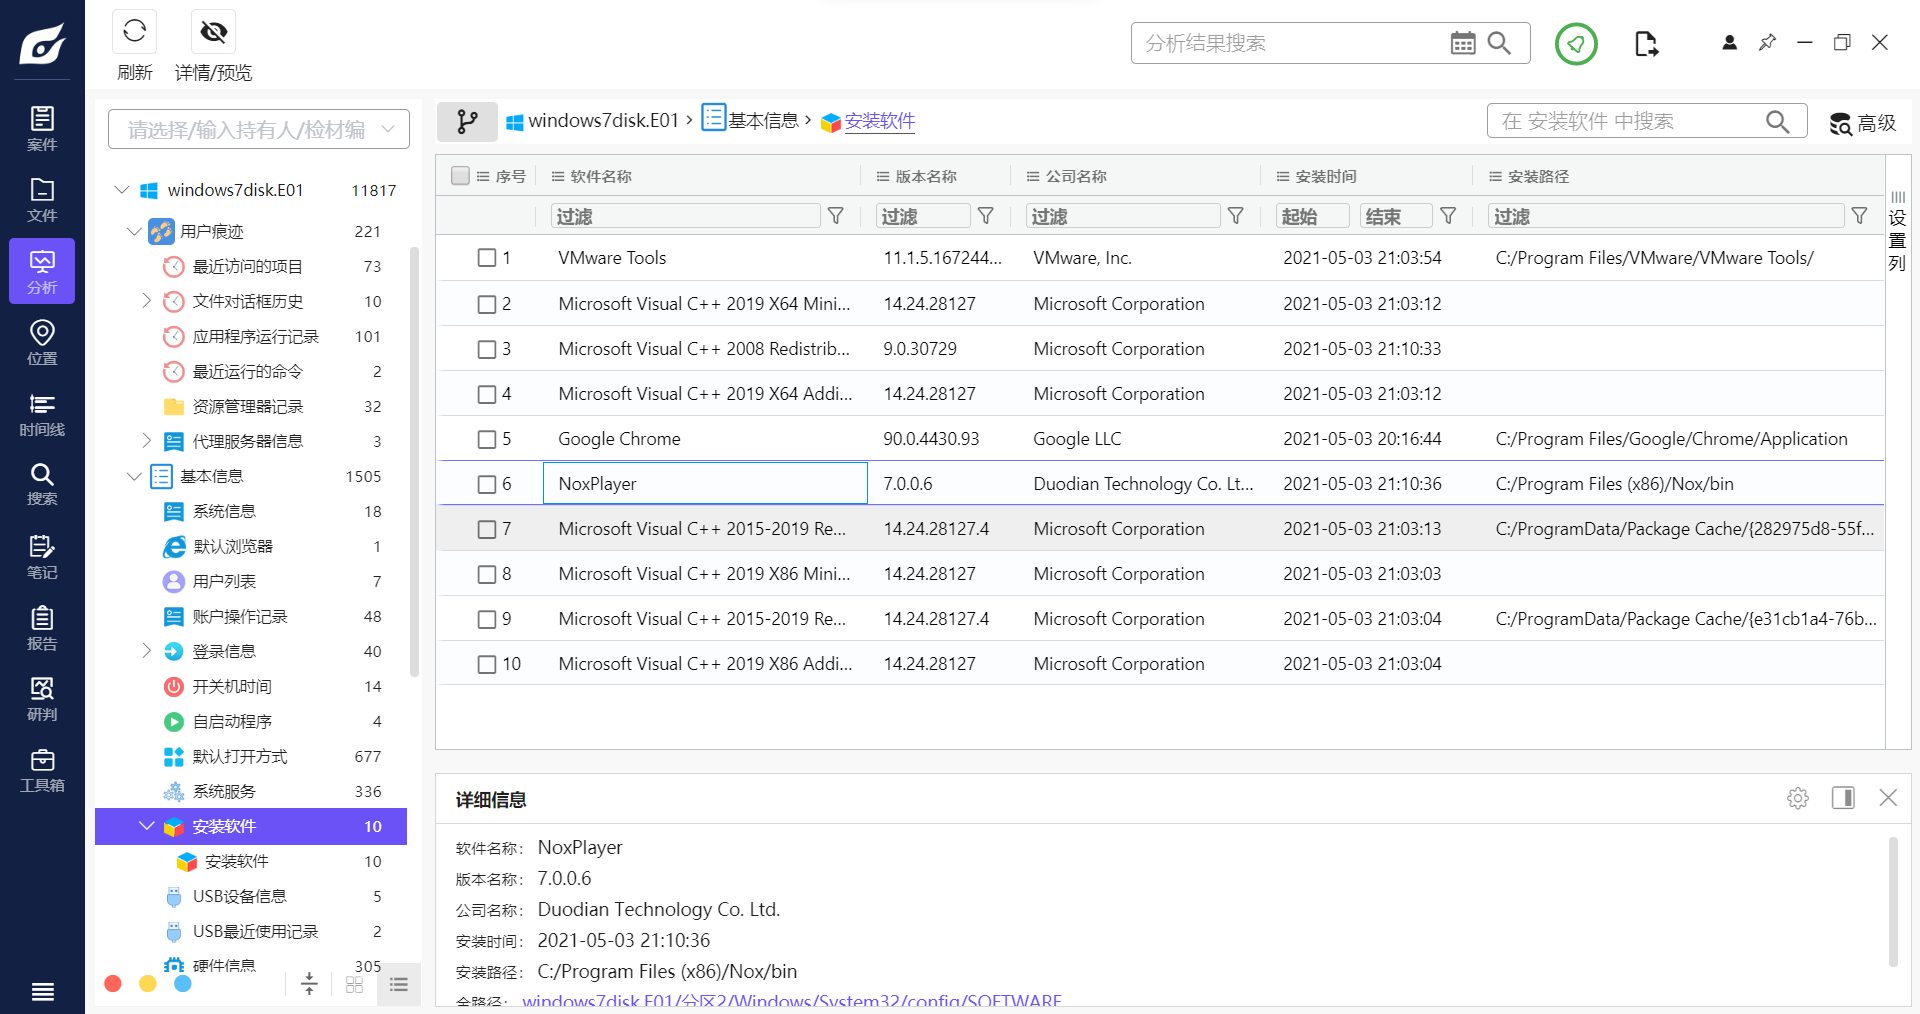Expand the 代理服务器信息 tree node
The height and width of the screenshot is (1014, 1920).
click(x=146, y=441)
